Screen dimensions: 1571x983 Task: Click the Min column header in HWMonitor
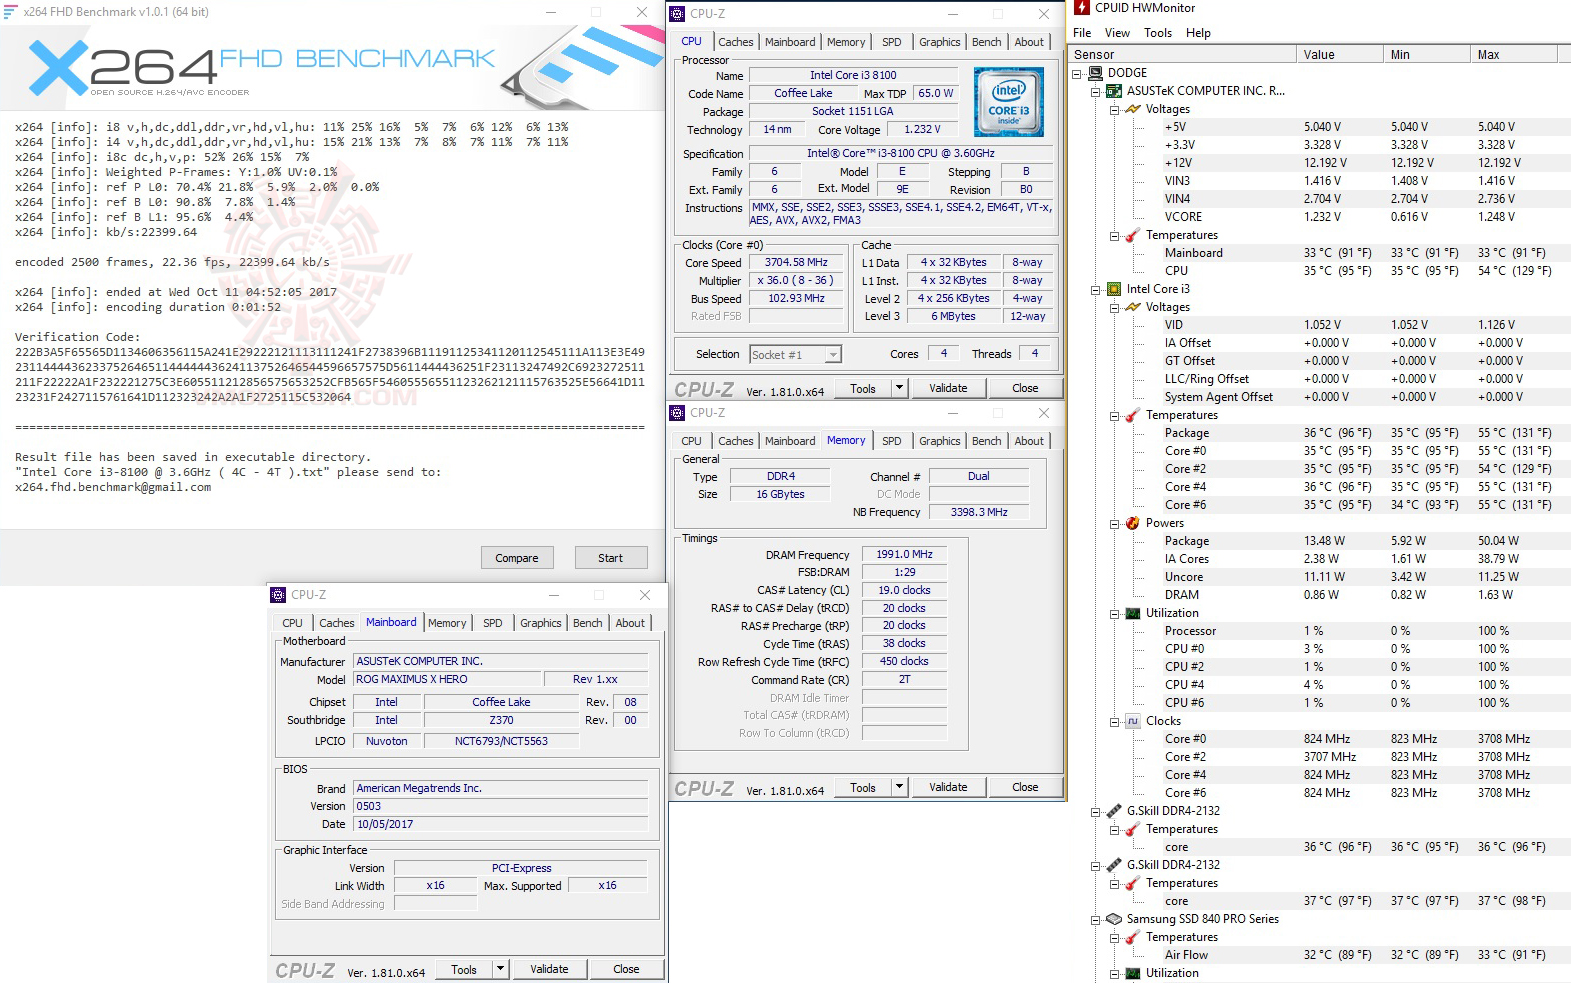click(x=1427, y=55)
